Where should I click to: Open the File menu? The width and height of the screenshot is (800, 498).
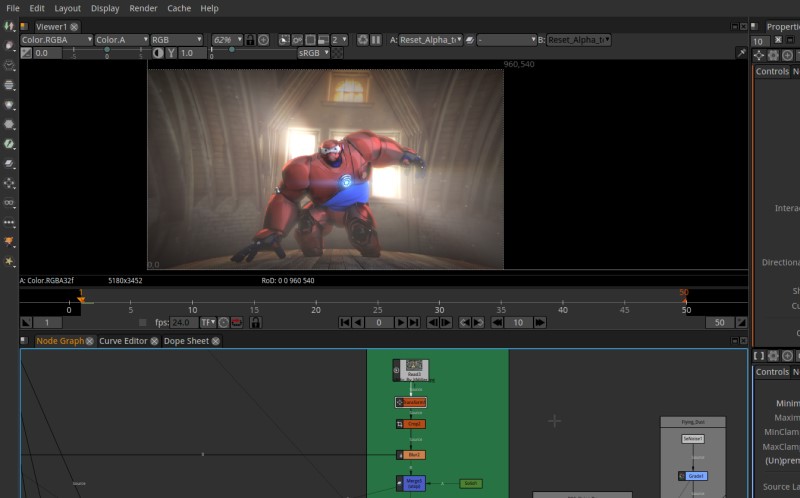(x=13, y=8)
